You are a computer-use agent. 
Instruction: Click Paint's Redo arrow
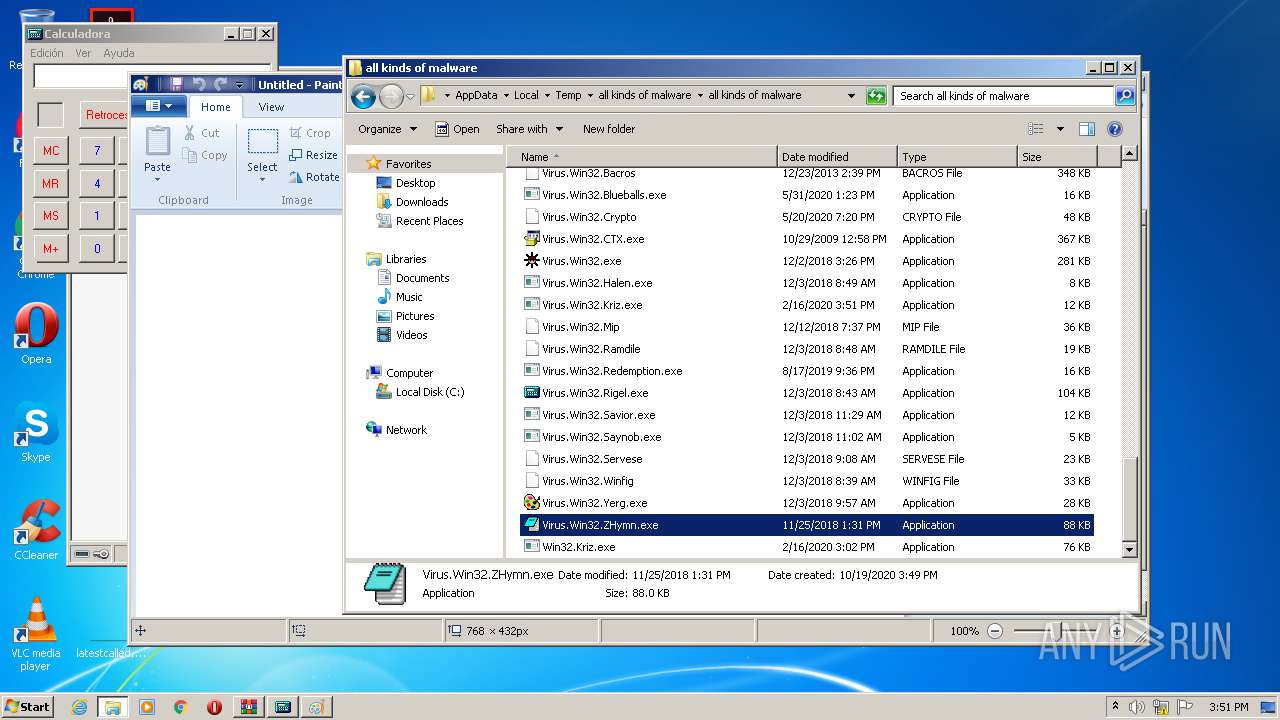point(220,85)
